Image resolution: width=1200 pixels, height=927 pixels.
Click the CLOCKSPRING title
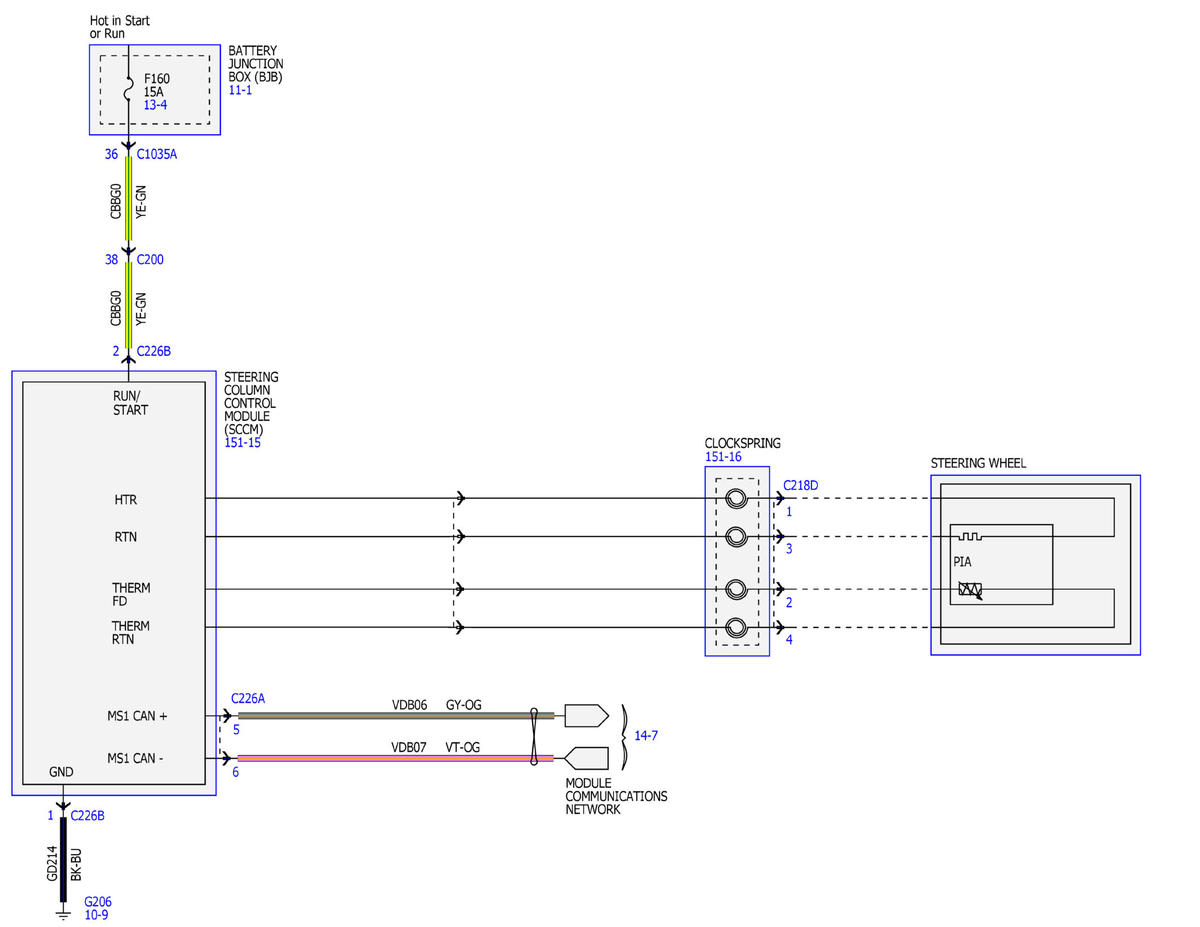pos(743,443)
